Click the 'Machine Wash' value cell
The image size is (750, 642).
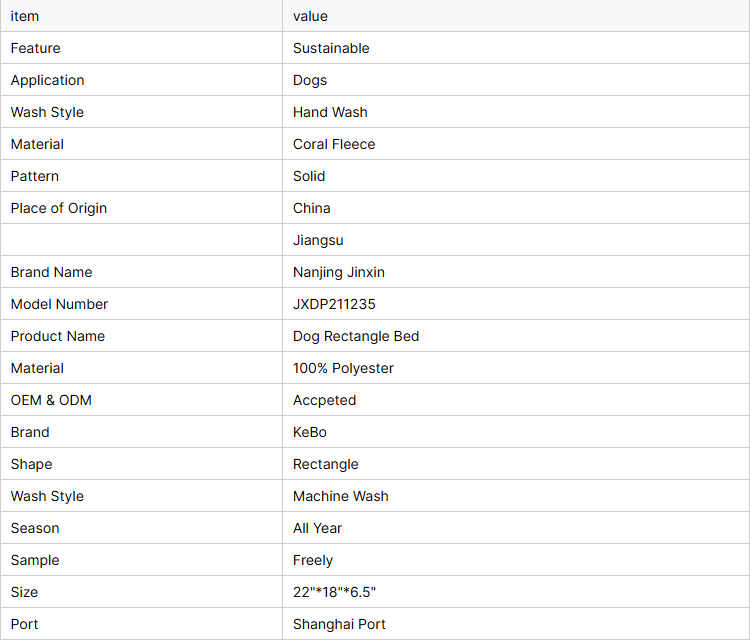(516, 496)
